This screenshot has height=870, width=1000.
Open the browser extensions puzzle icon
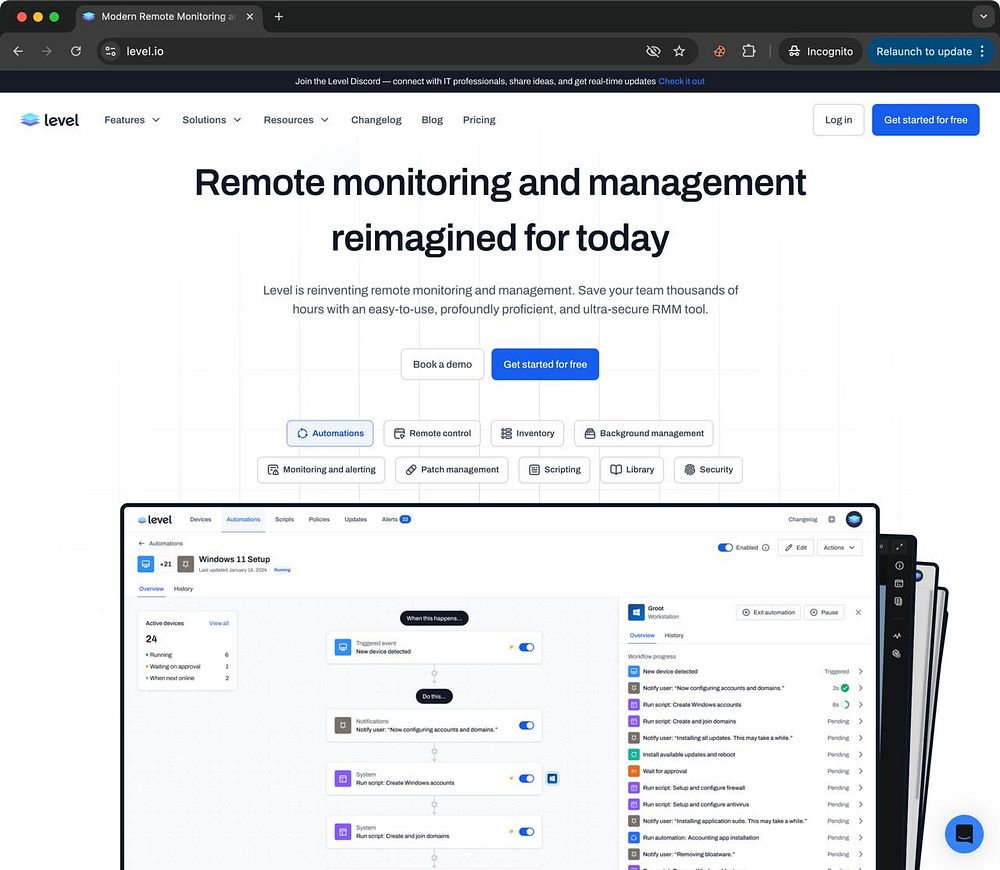tap(749, 51)
